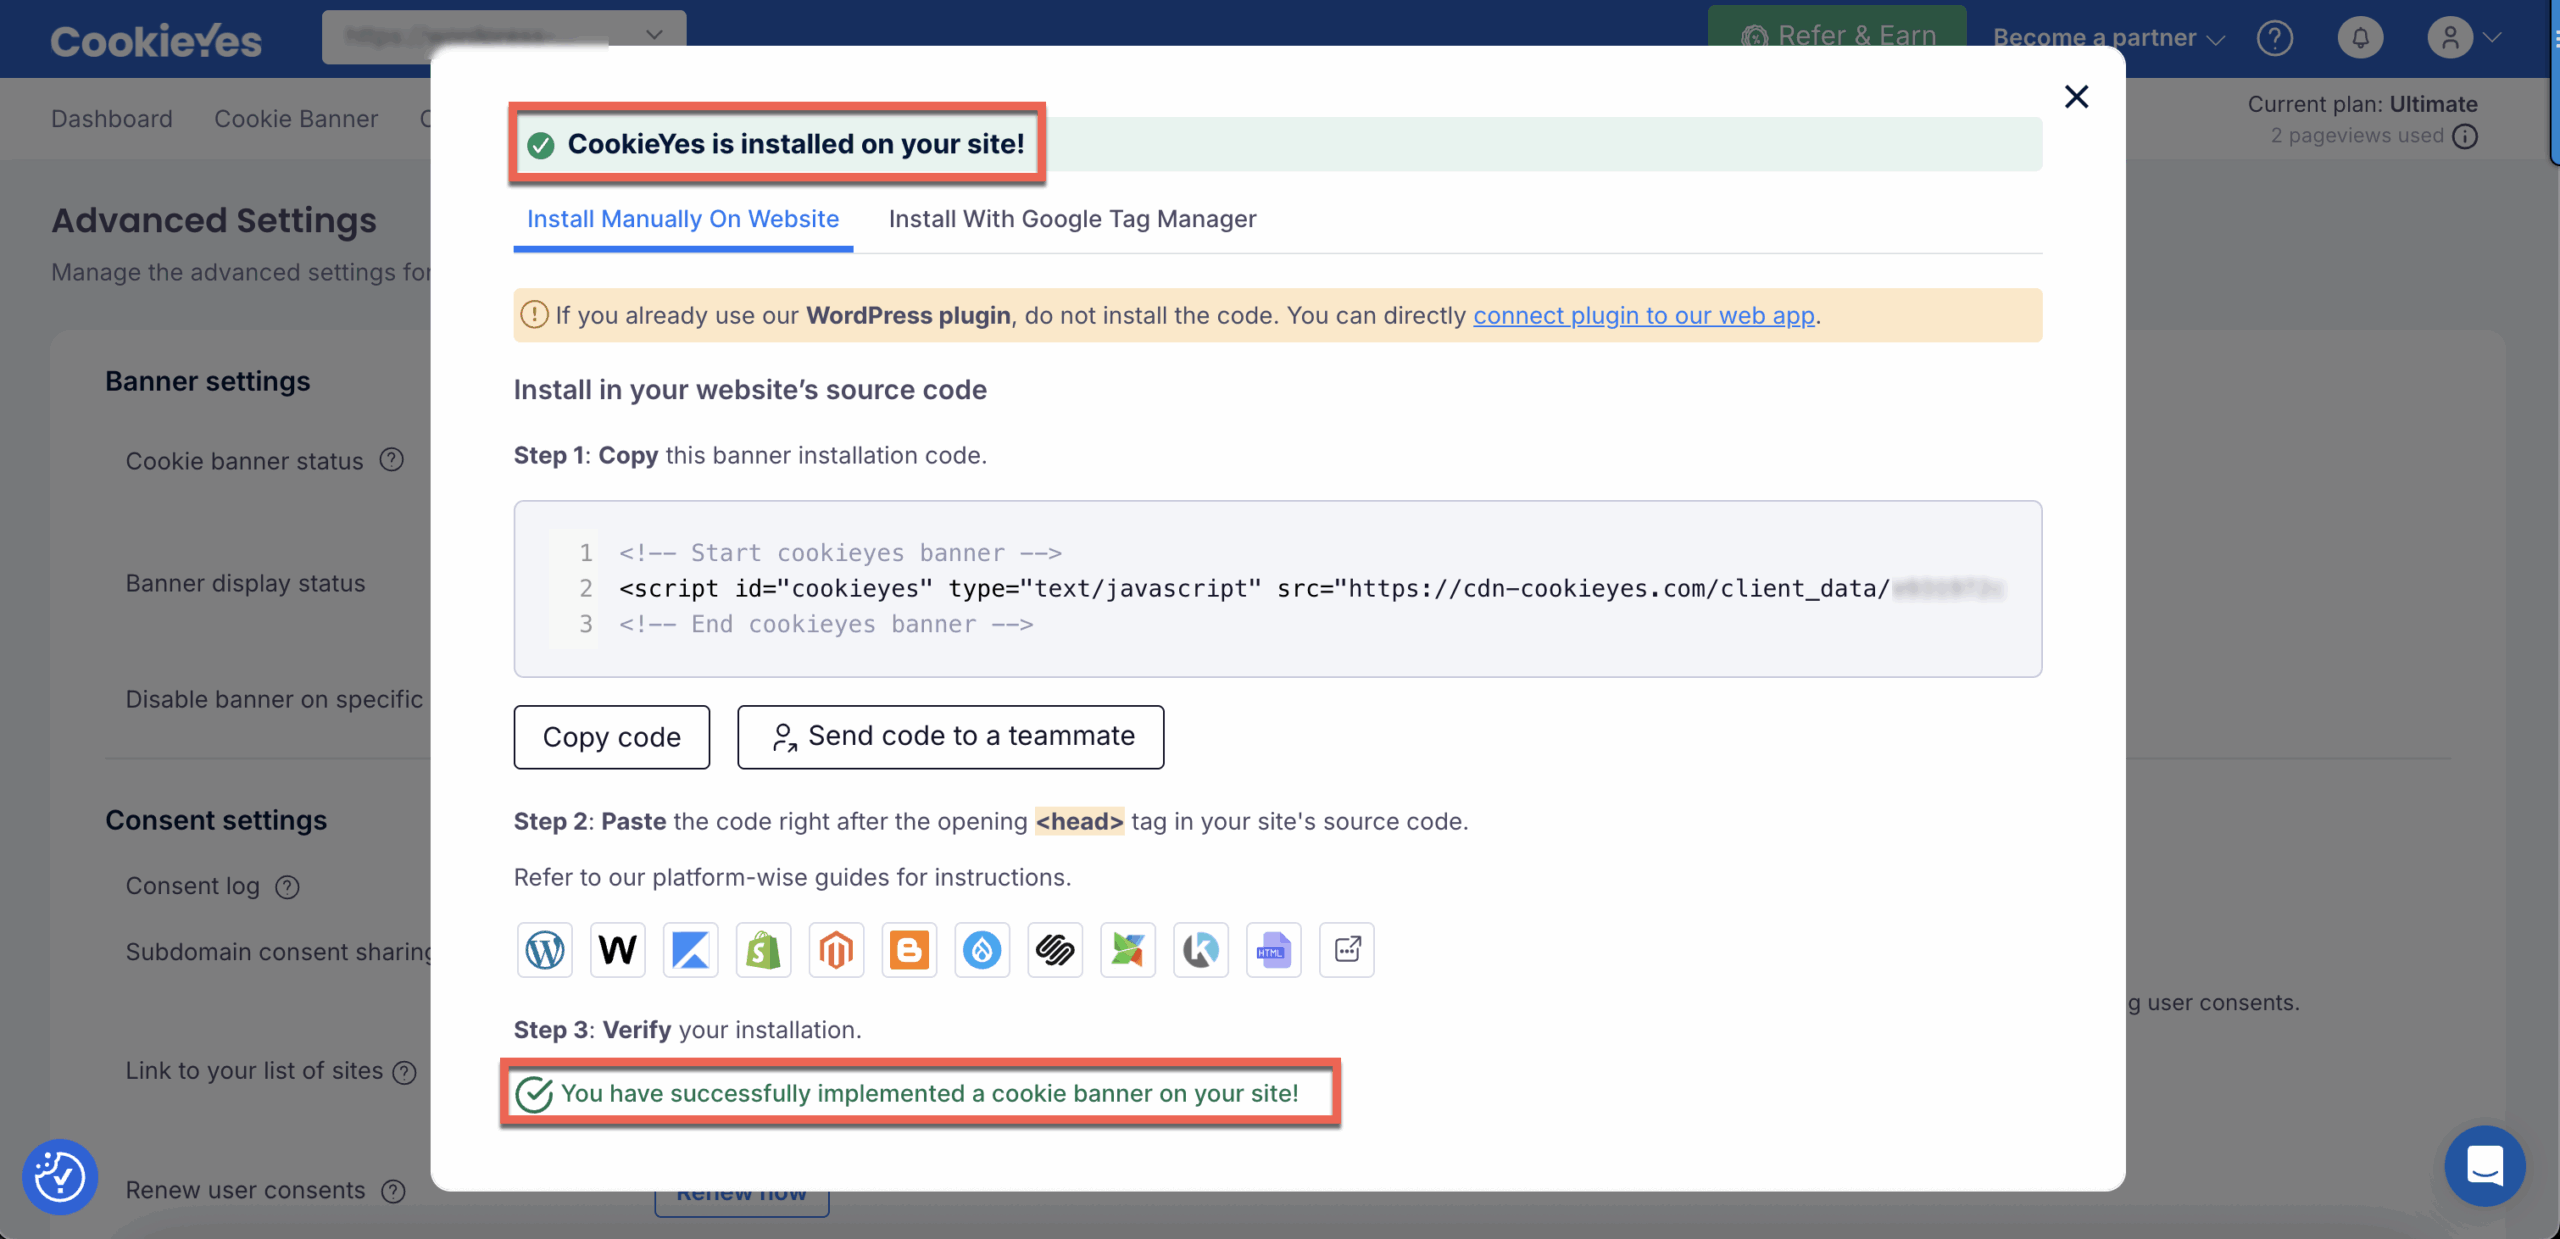Open the Squarespace installation guide icon
Image resolution: width=2560 pixels, height=1239 pixels.
pos(1055,949)
